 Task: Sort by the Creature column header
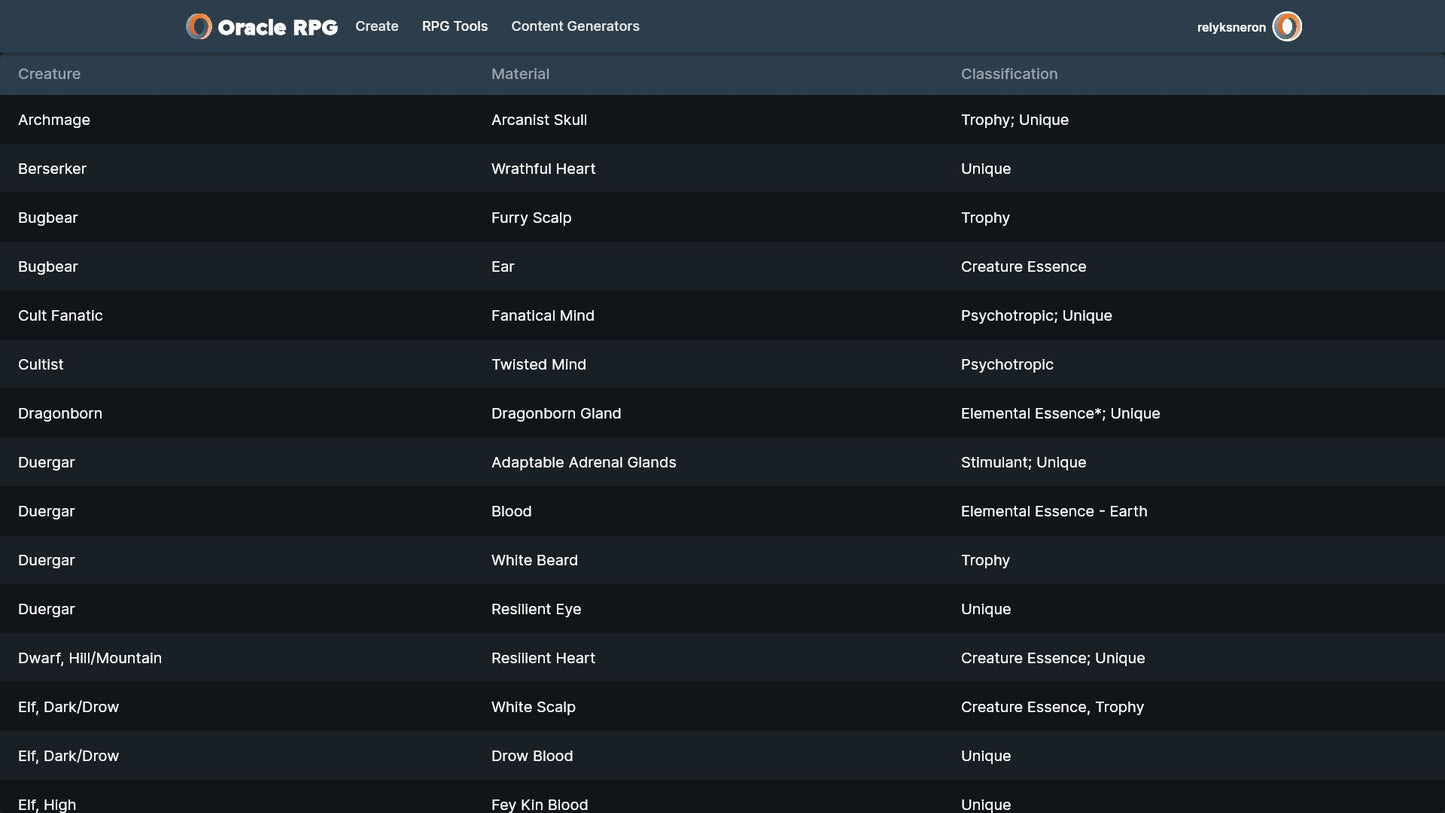coord(49,74)
